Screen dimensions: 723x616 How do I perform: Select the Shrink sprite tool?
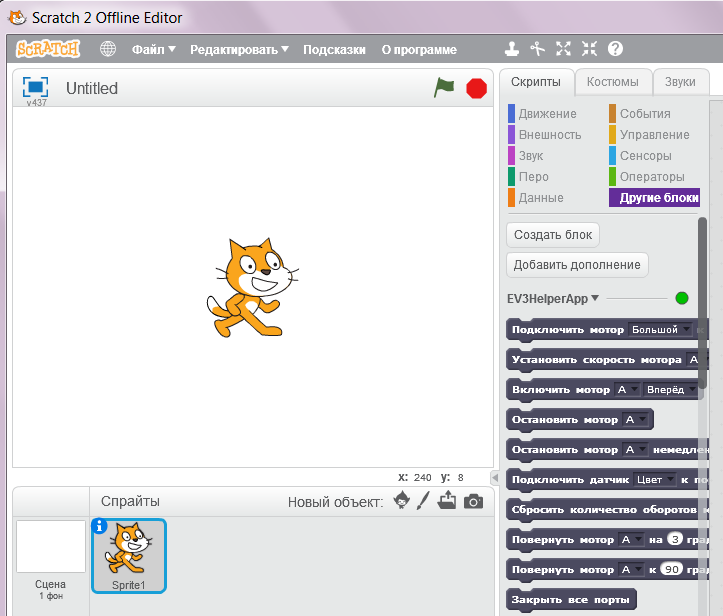pyautogui.click(x=589, y=48)
